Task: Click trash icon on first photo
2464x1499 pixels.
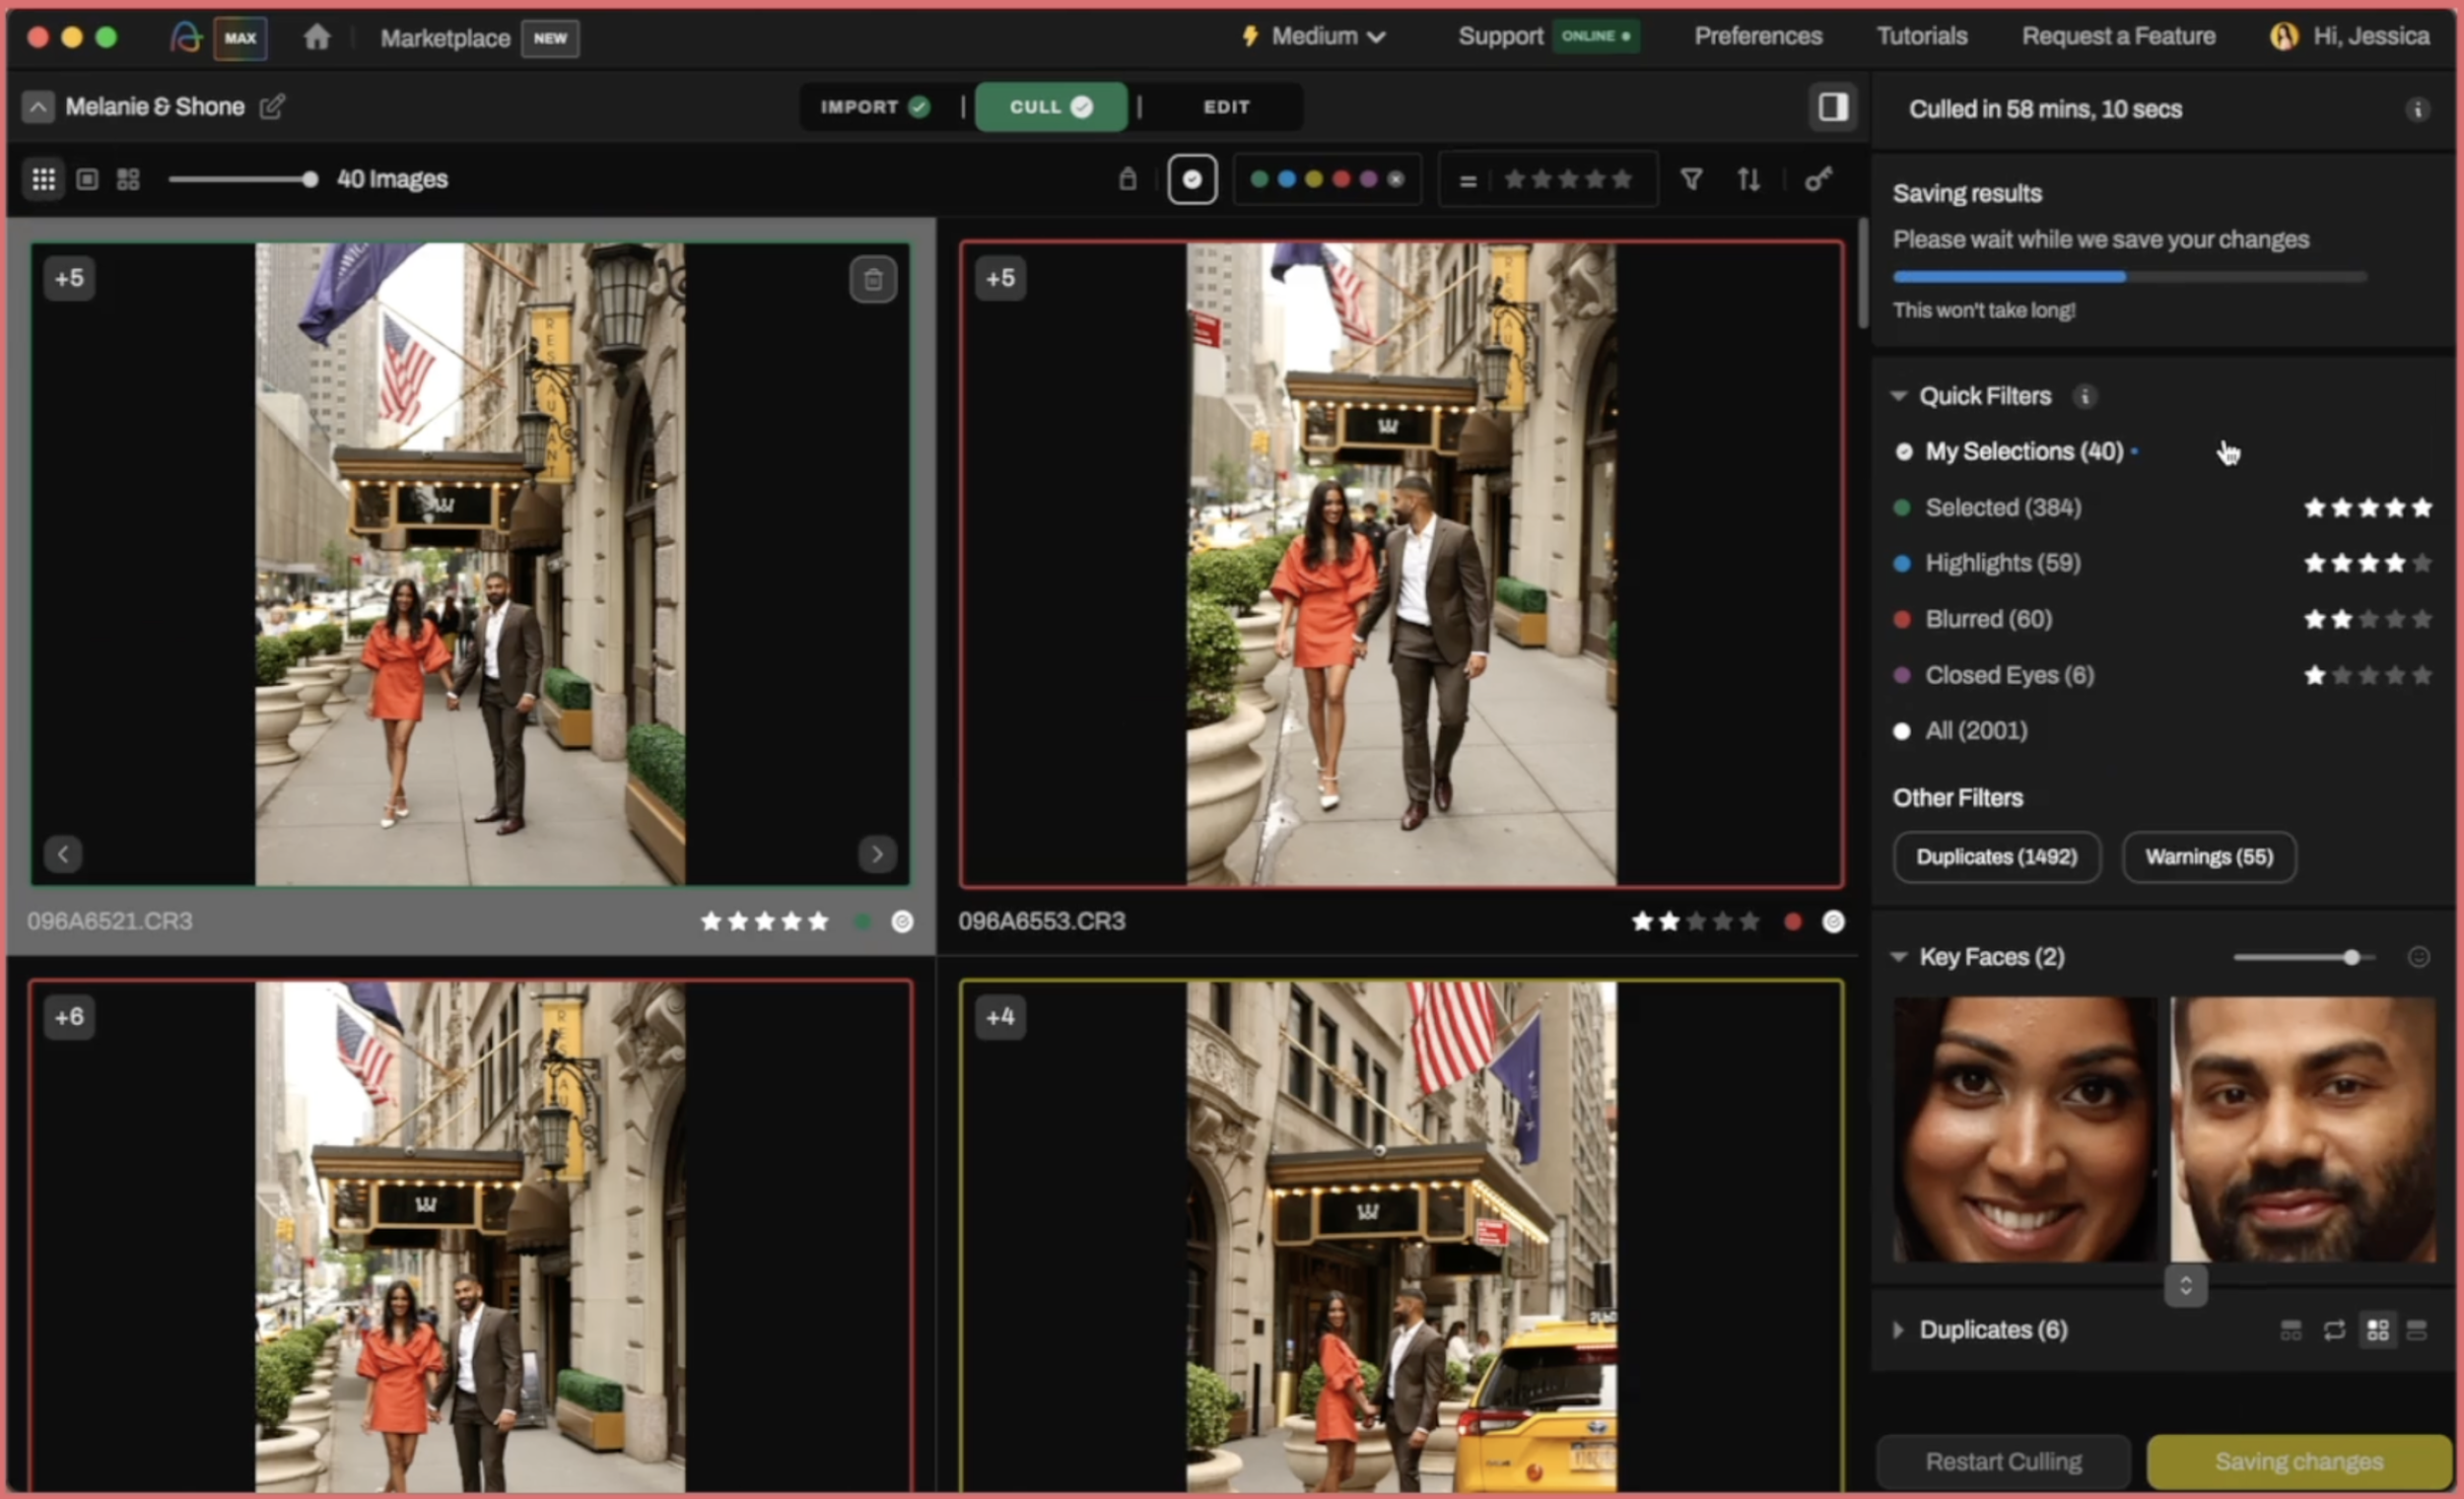Action: [873, 280]
